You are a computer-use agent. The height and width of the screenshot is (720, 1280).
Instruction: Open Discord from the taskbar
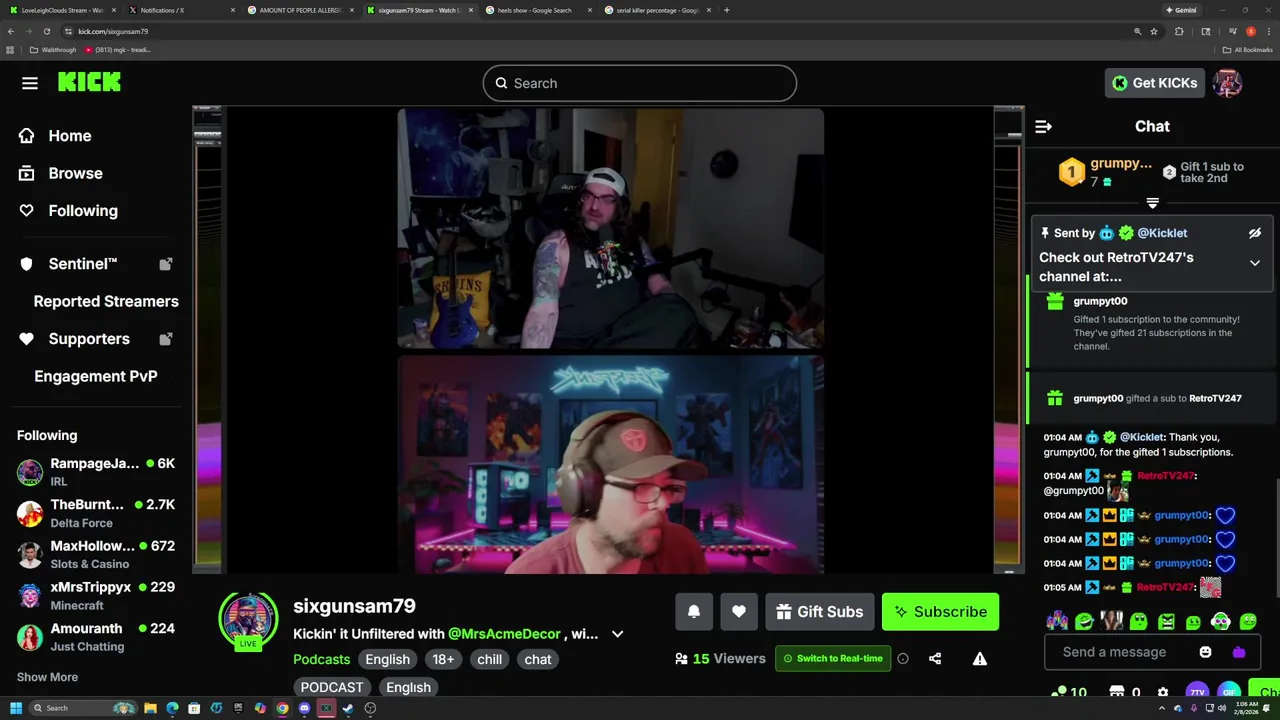pyautogui.click(x=304, y=708)
